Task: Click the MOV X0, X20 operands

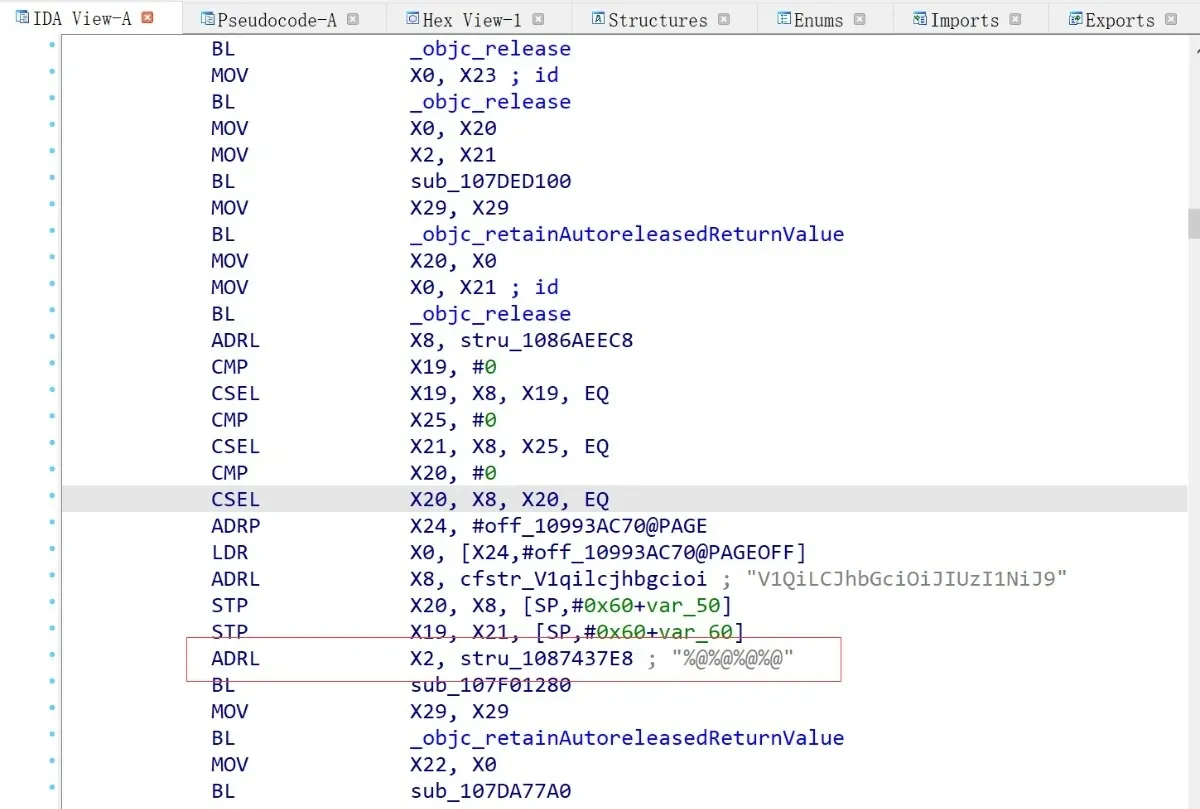Action: (453, 128)
